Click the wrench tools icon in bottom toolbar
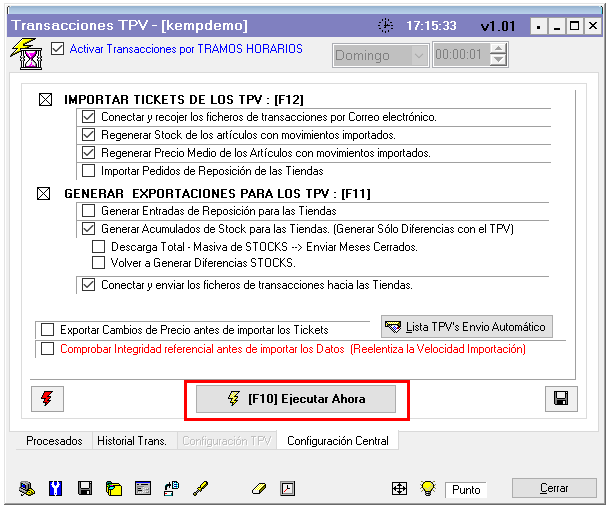The image size is (612, 510). point(56,488)
